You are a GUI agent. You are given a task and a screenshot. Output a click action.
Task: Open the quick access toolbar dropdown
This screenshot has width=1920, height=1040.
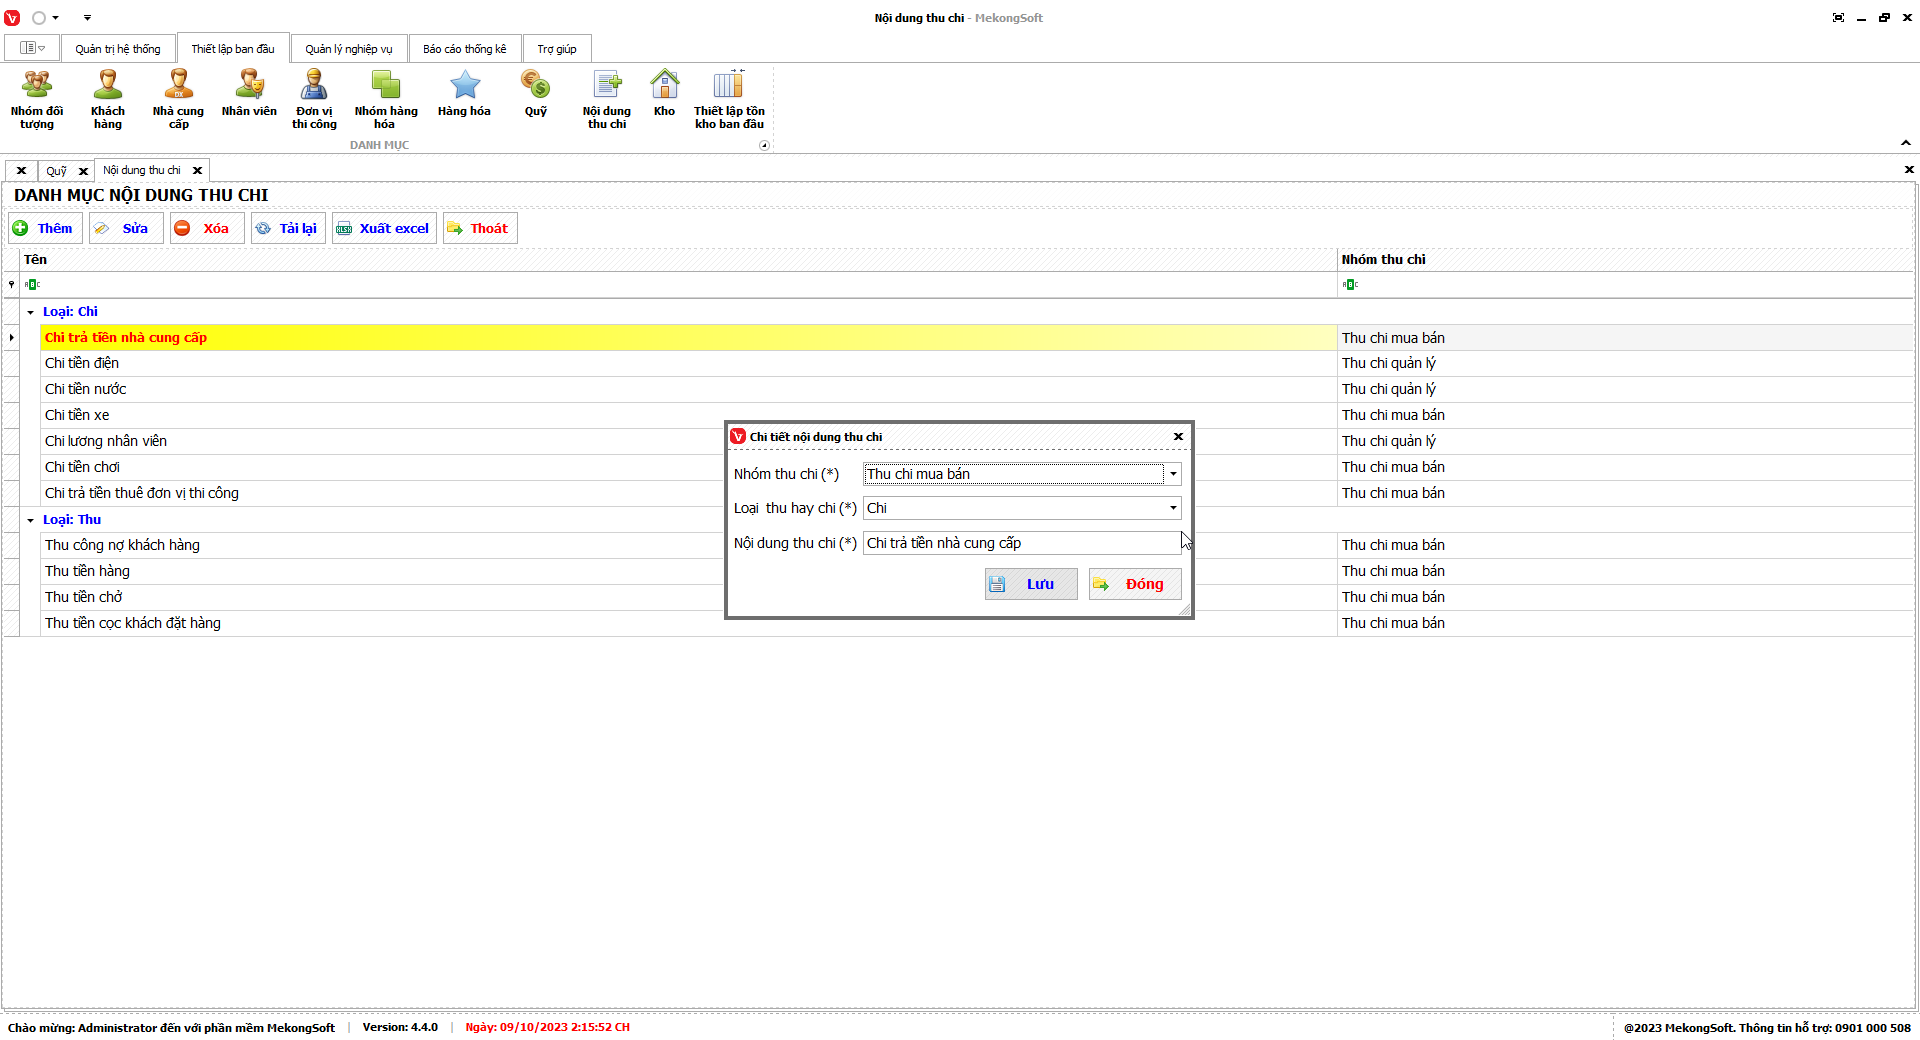coord(87,18)
